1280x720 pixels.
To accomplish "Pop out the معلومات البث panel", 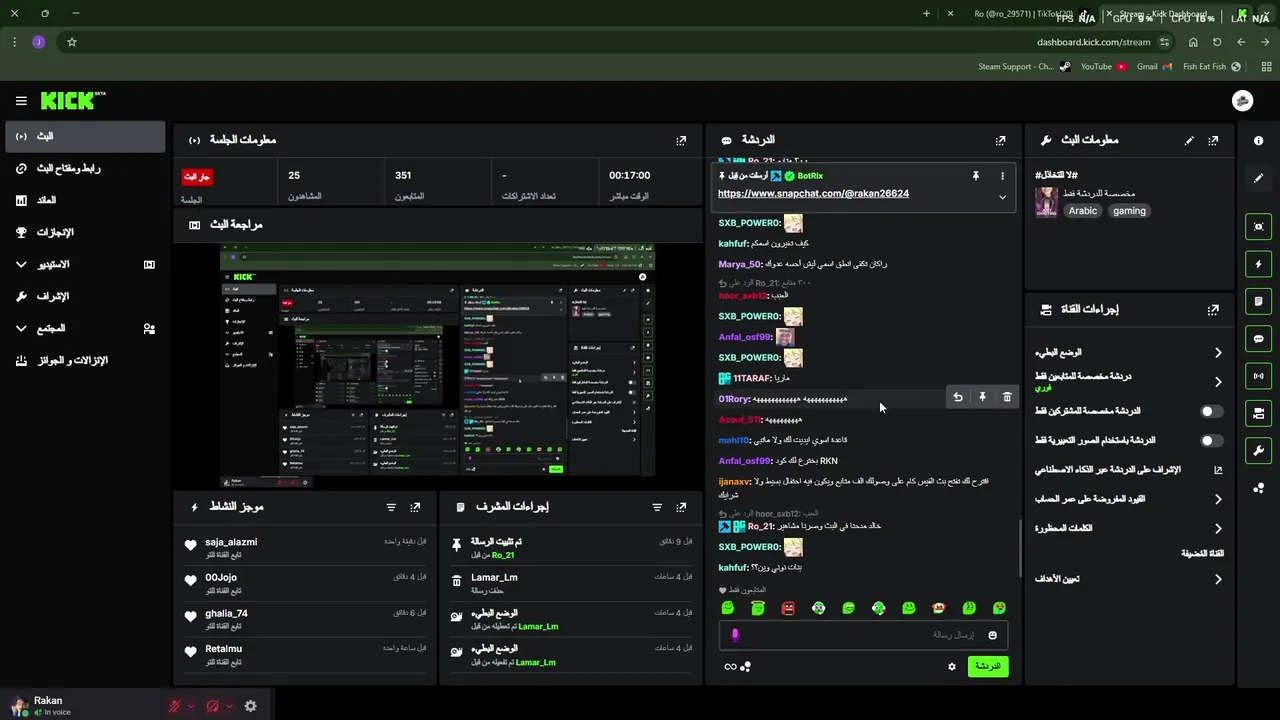I will 1213,141.
